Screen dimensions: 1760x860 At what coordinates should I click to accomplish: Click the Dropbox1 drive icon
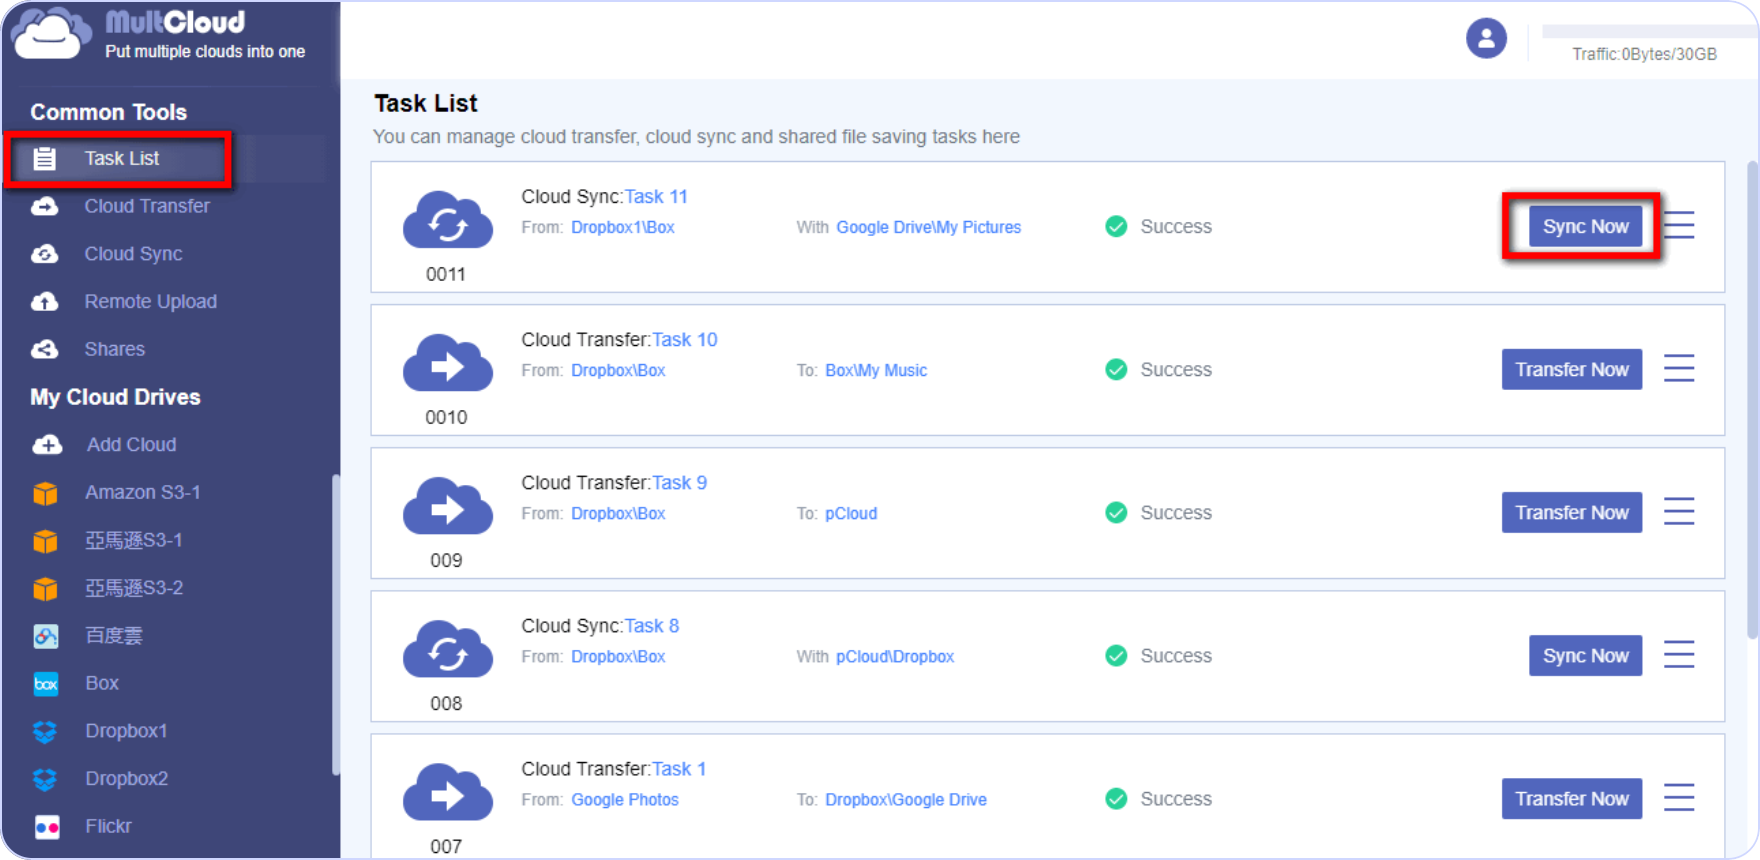pyautogui.click(x=46, y=732)
